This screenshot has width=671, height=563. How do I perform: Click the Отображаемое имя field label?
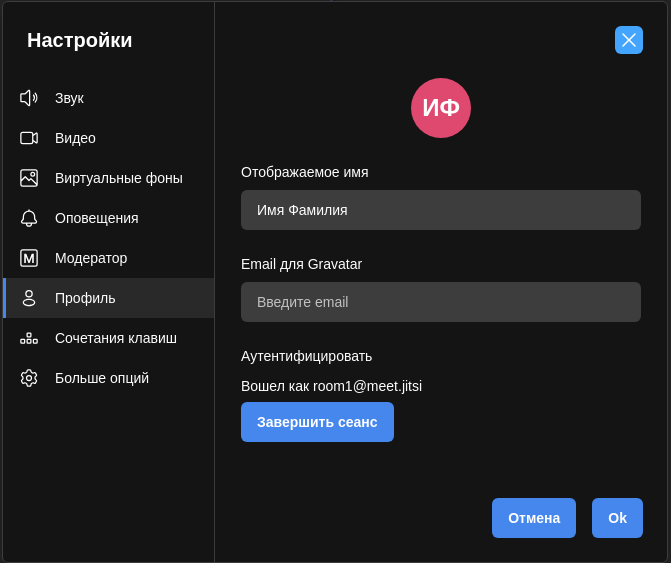[x=304, y=172]
